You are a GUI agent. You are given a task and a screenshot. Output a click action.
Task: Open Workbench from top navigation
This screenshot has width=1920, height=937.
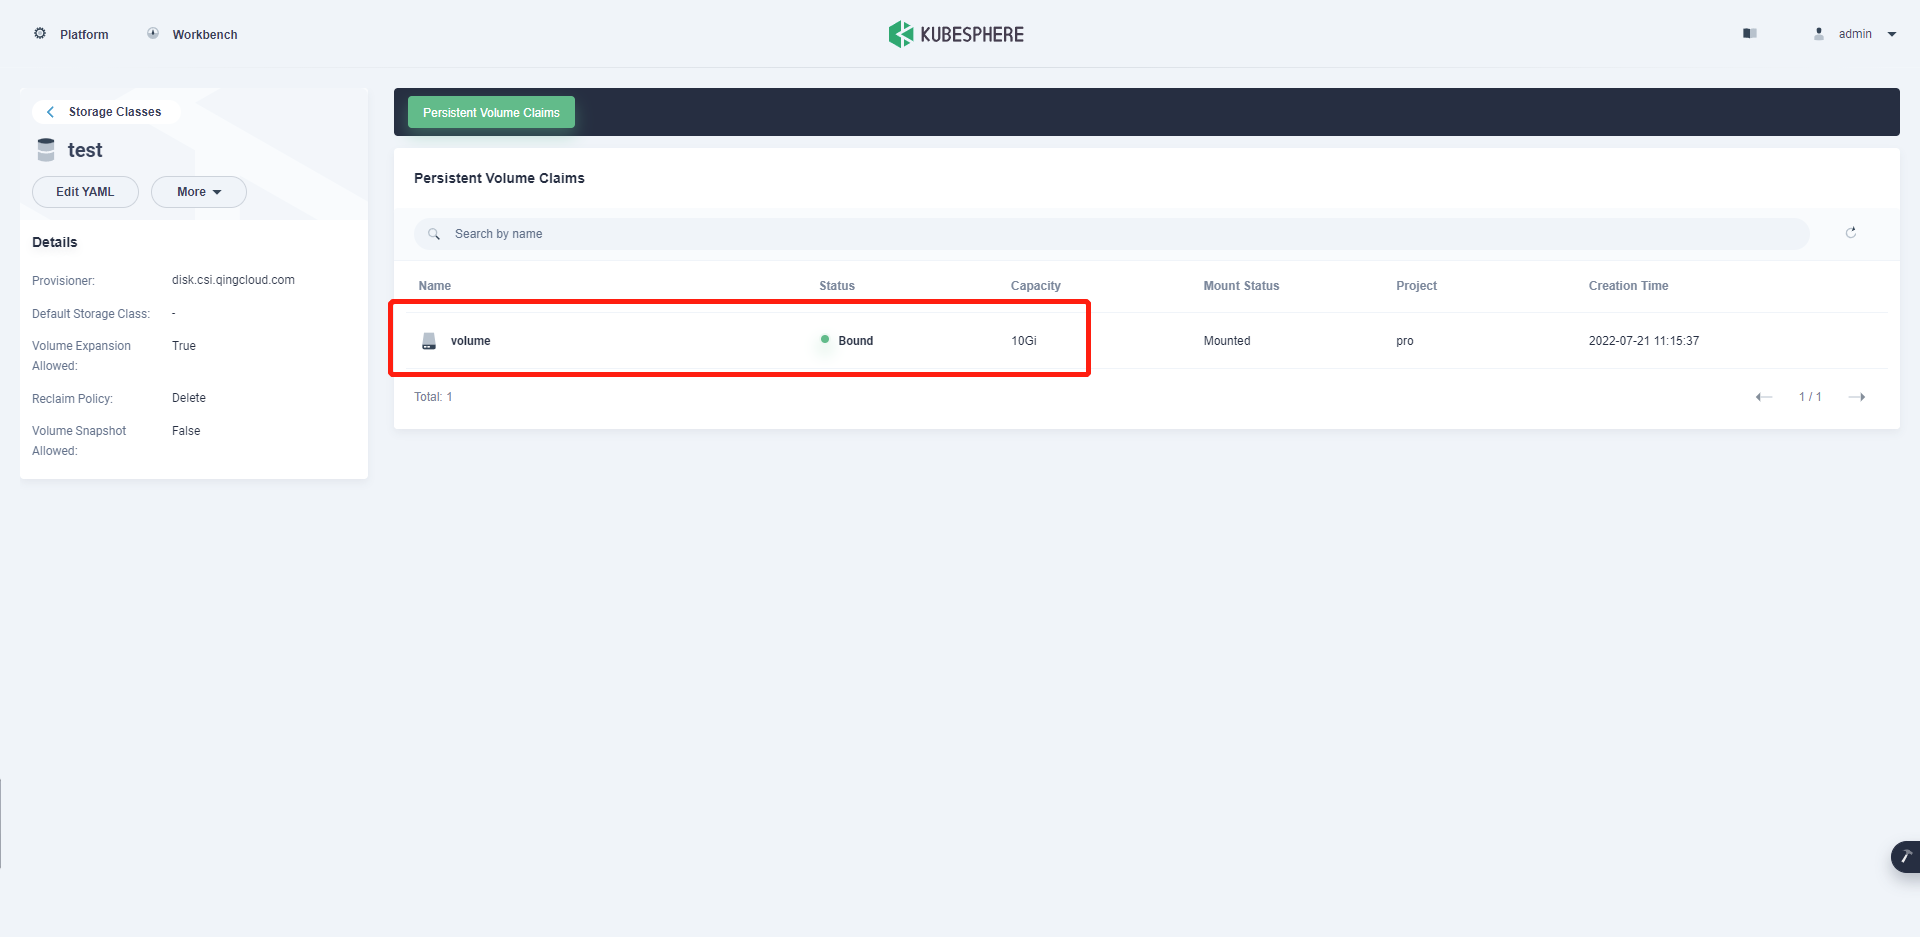tap(205, 34)
